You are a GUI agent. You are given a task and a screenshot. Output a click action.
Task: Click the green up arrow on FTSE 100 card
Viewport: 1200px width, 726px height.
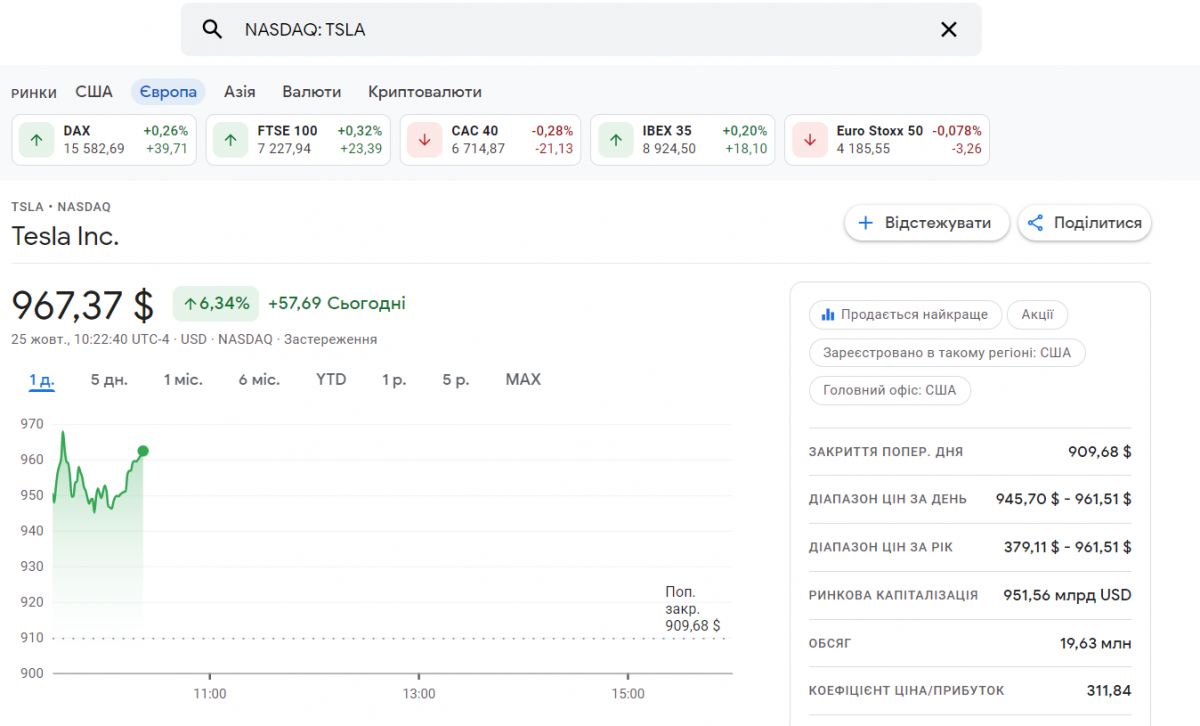click(x=231, y=140)
